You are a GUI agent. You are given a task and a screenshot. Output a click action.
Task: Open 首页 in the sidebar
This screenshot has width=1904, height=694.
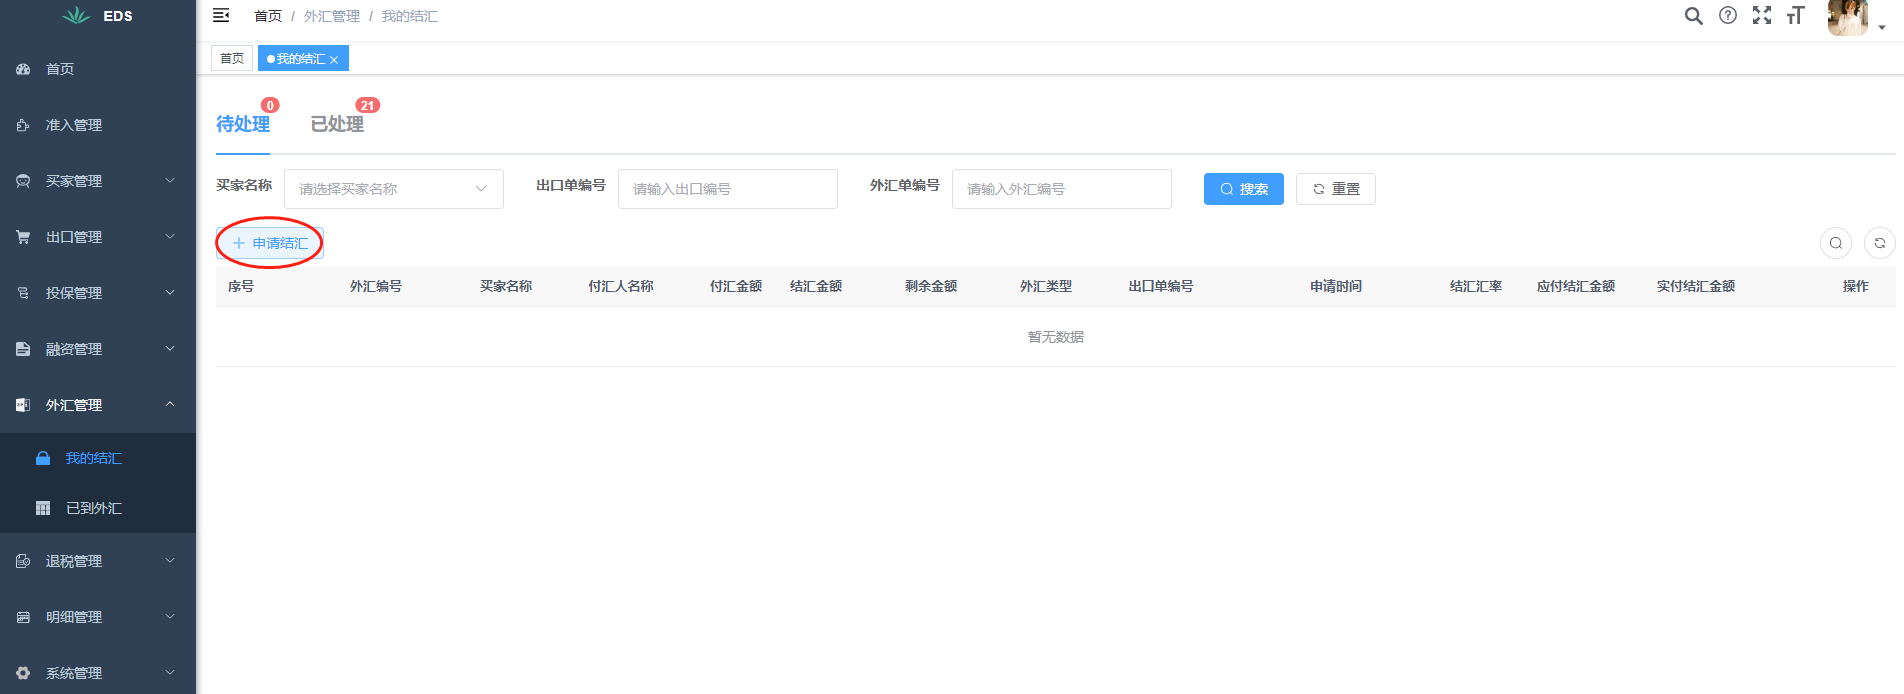tap(98, 69)
